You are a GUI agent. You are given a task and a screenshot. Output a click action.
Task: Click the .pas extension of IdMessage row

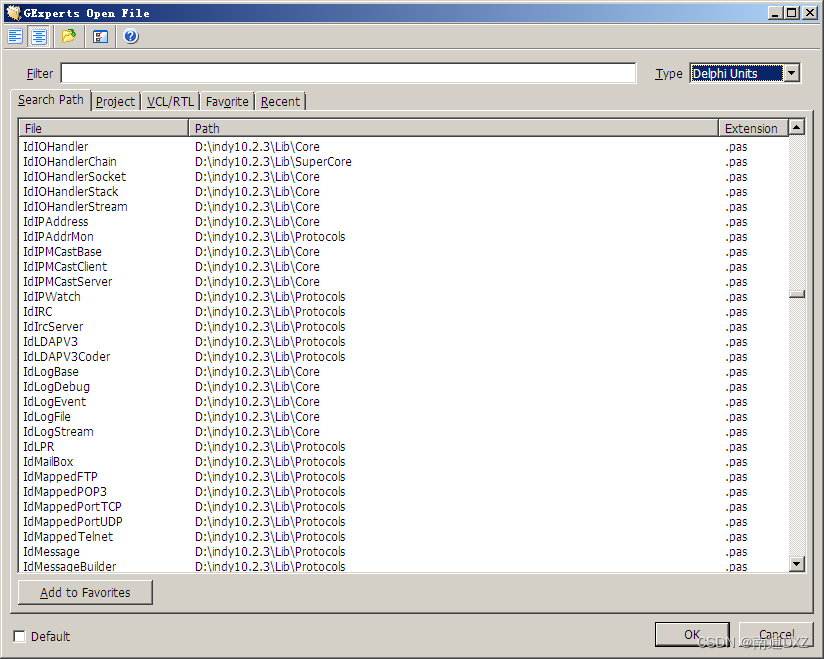coord(736,552)
